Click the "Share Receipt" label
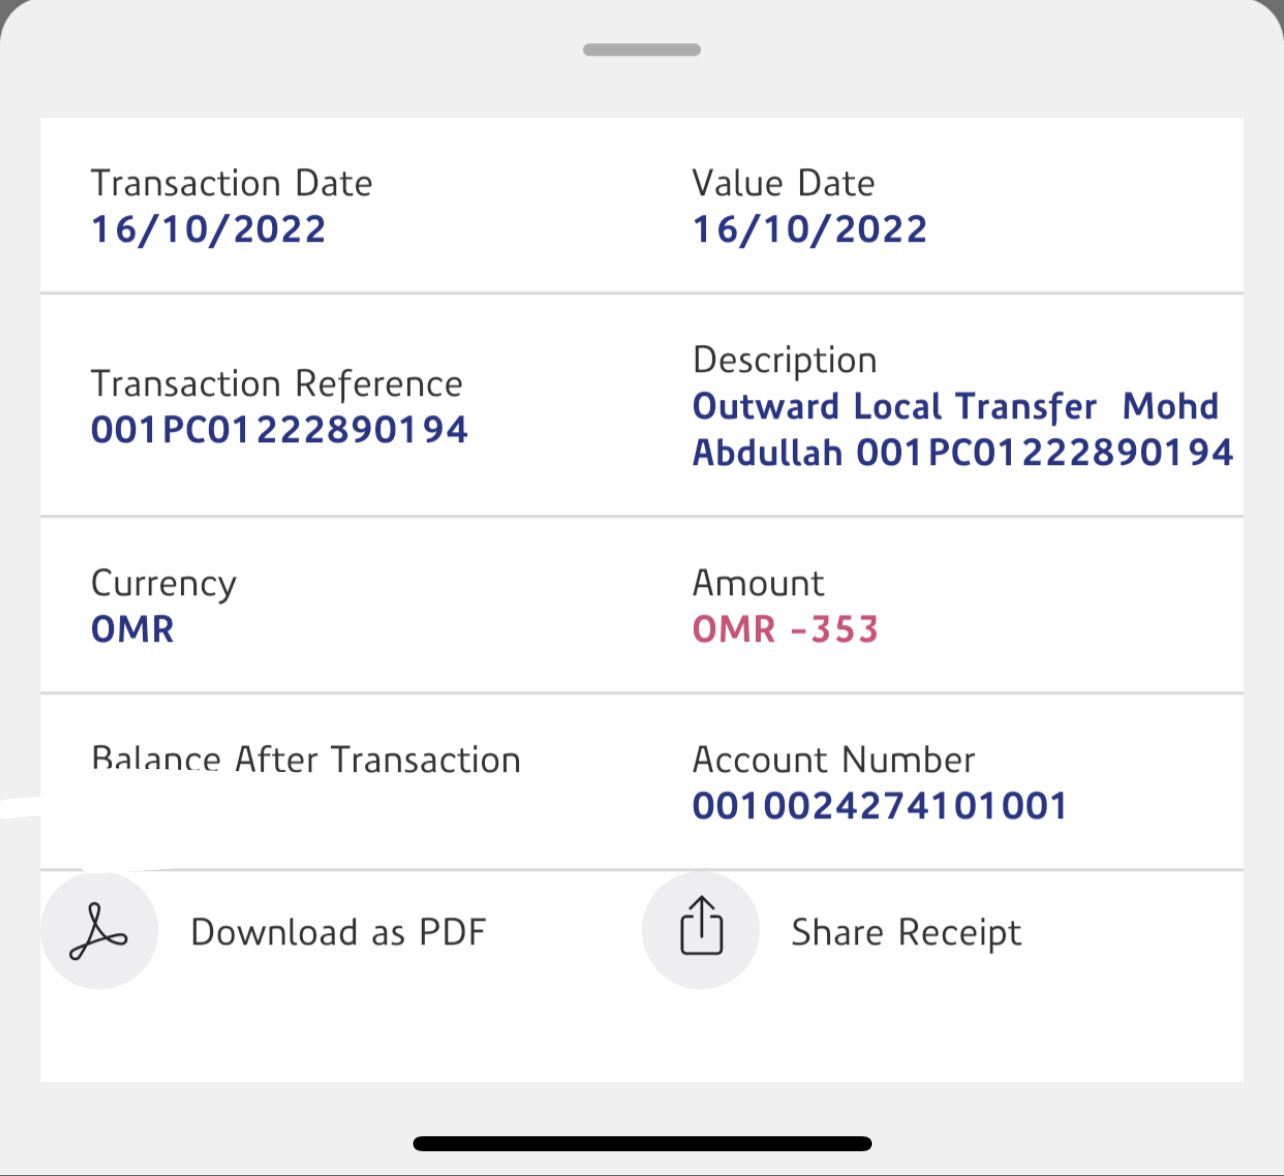Viewport: 1284px width, 1176px height. (906, 932)
